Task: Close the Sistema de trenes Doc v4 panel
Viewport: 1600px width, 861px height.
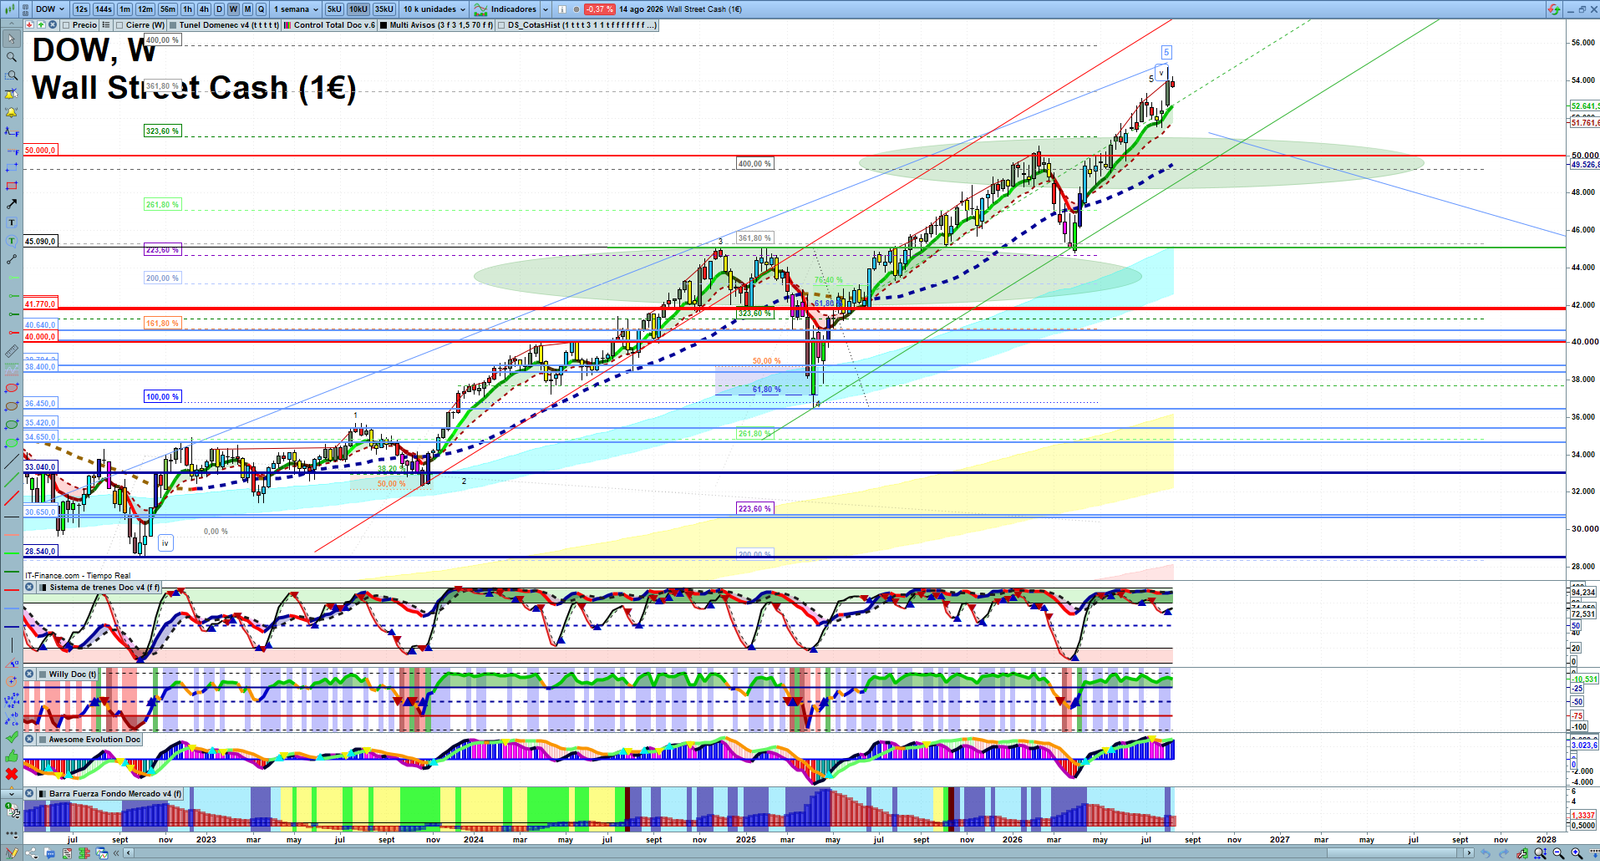Action: 29,587
